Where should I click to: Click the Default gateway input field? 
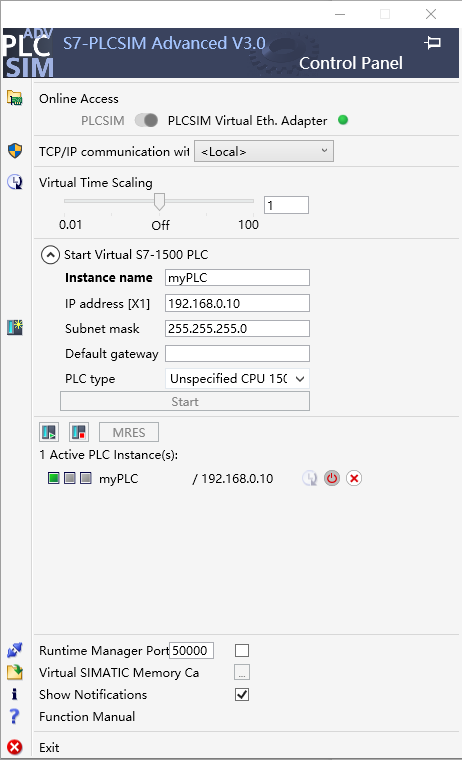tap(237, 353)
